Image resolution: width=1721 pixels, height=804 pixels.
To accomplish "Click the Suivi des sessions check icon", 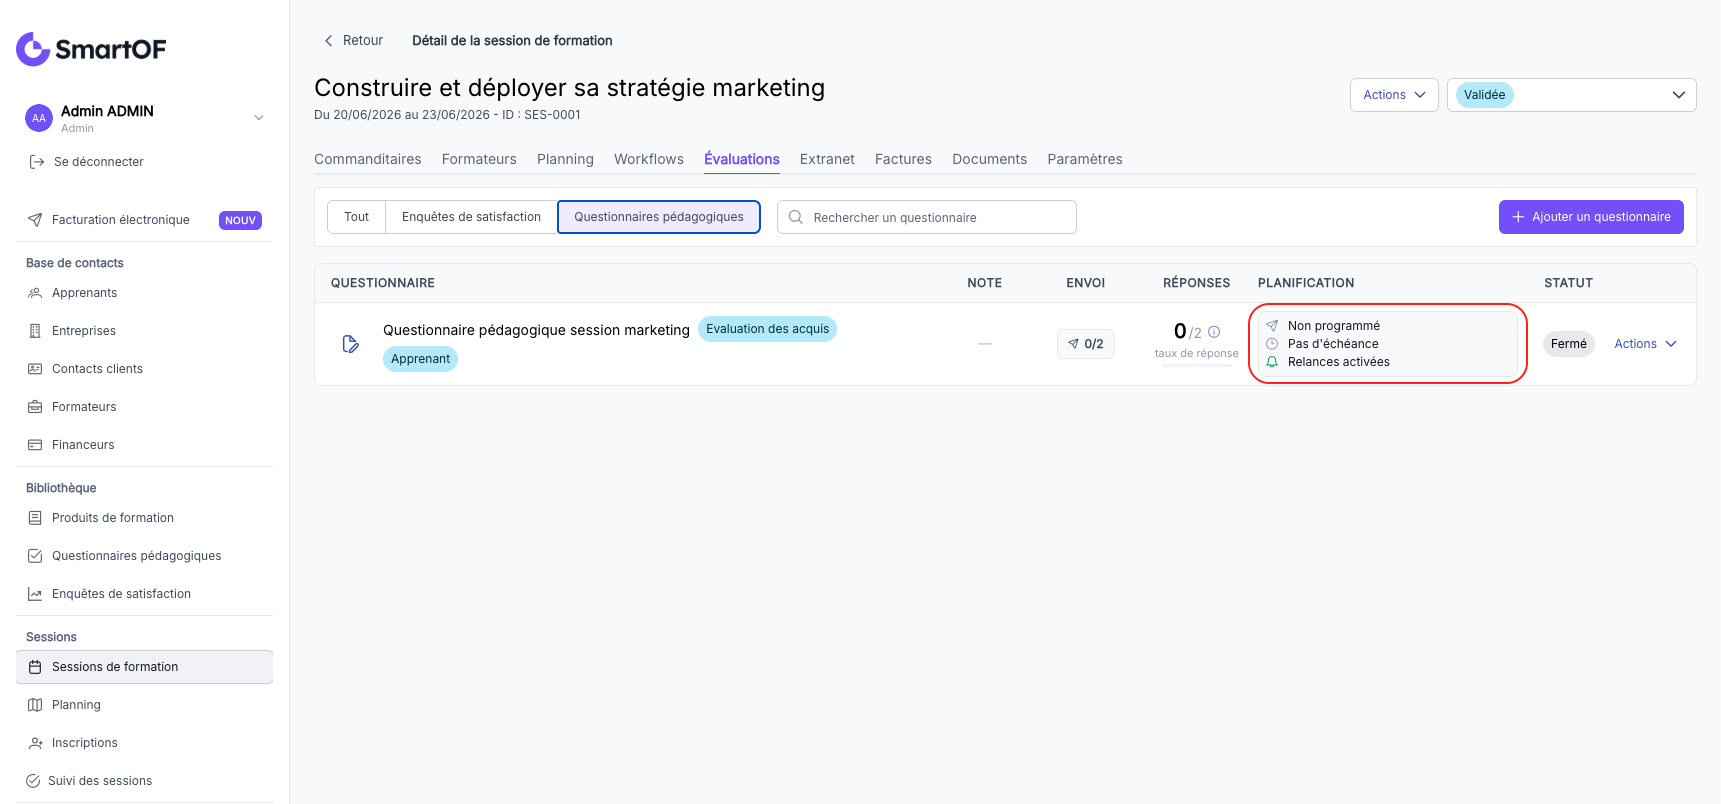I will tap(33, 781).
